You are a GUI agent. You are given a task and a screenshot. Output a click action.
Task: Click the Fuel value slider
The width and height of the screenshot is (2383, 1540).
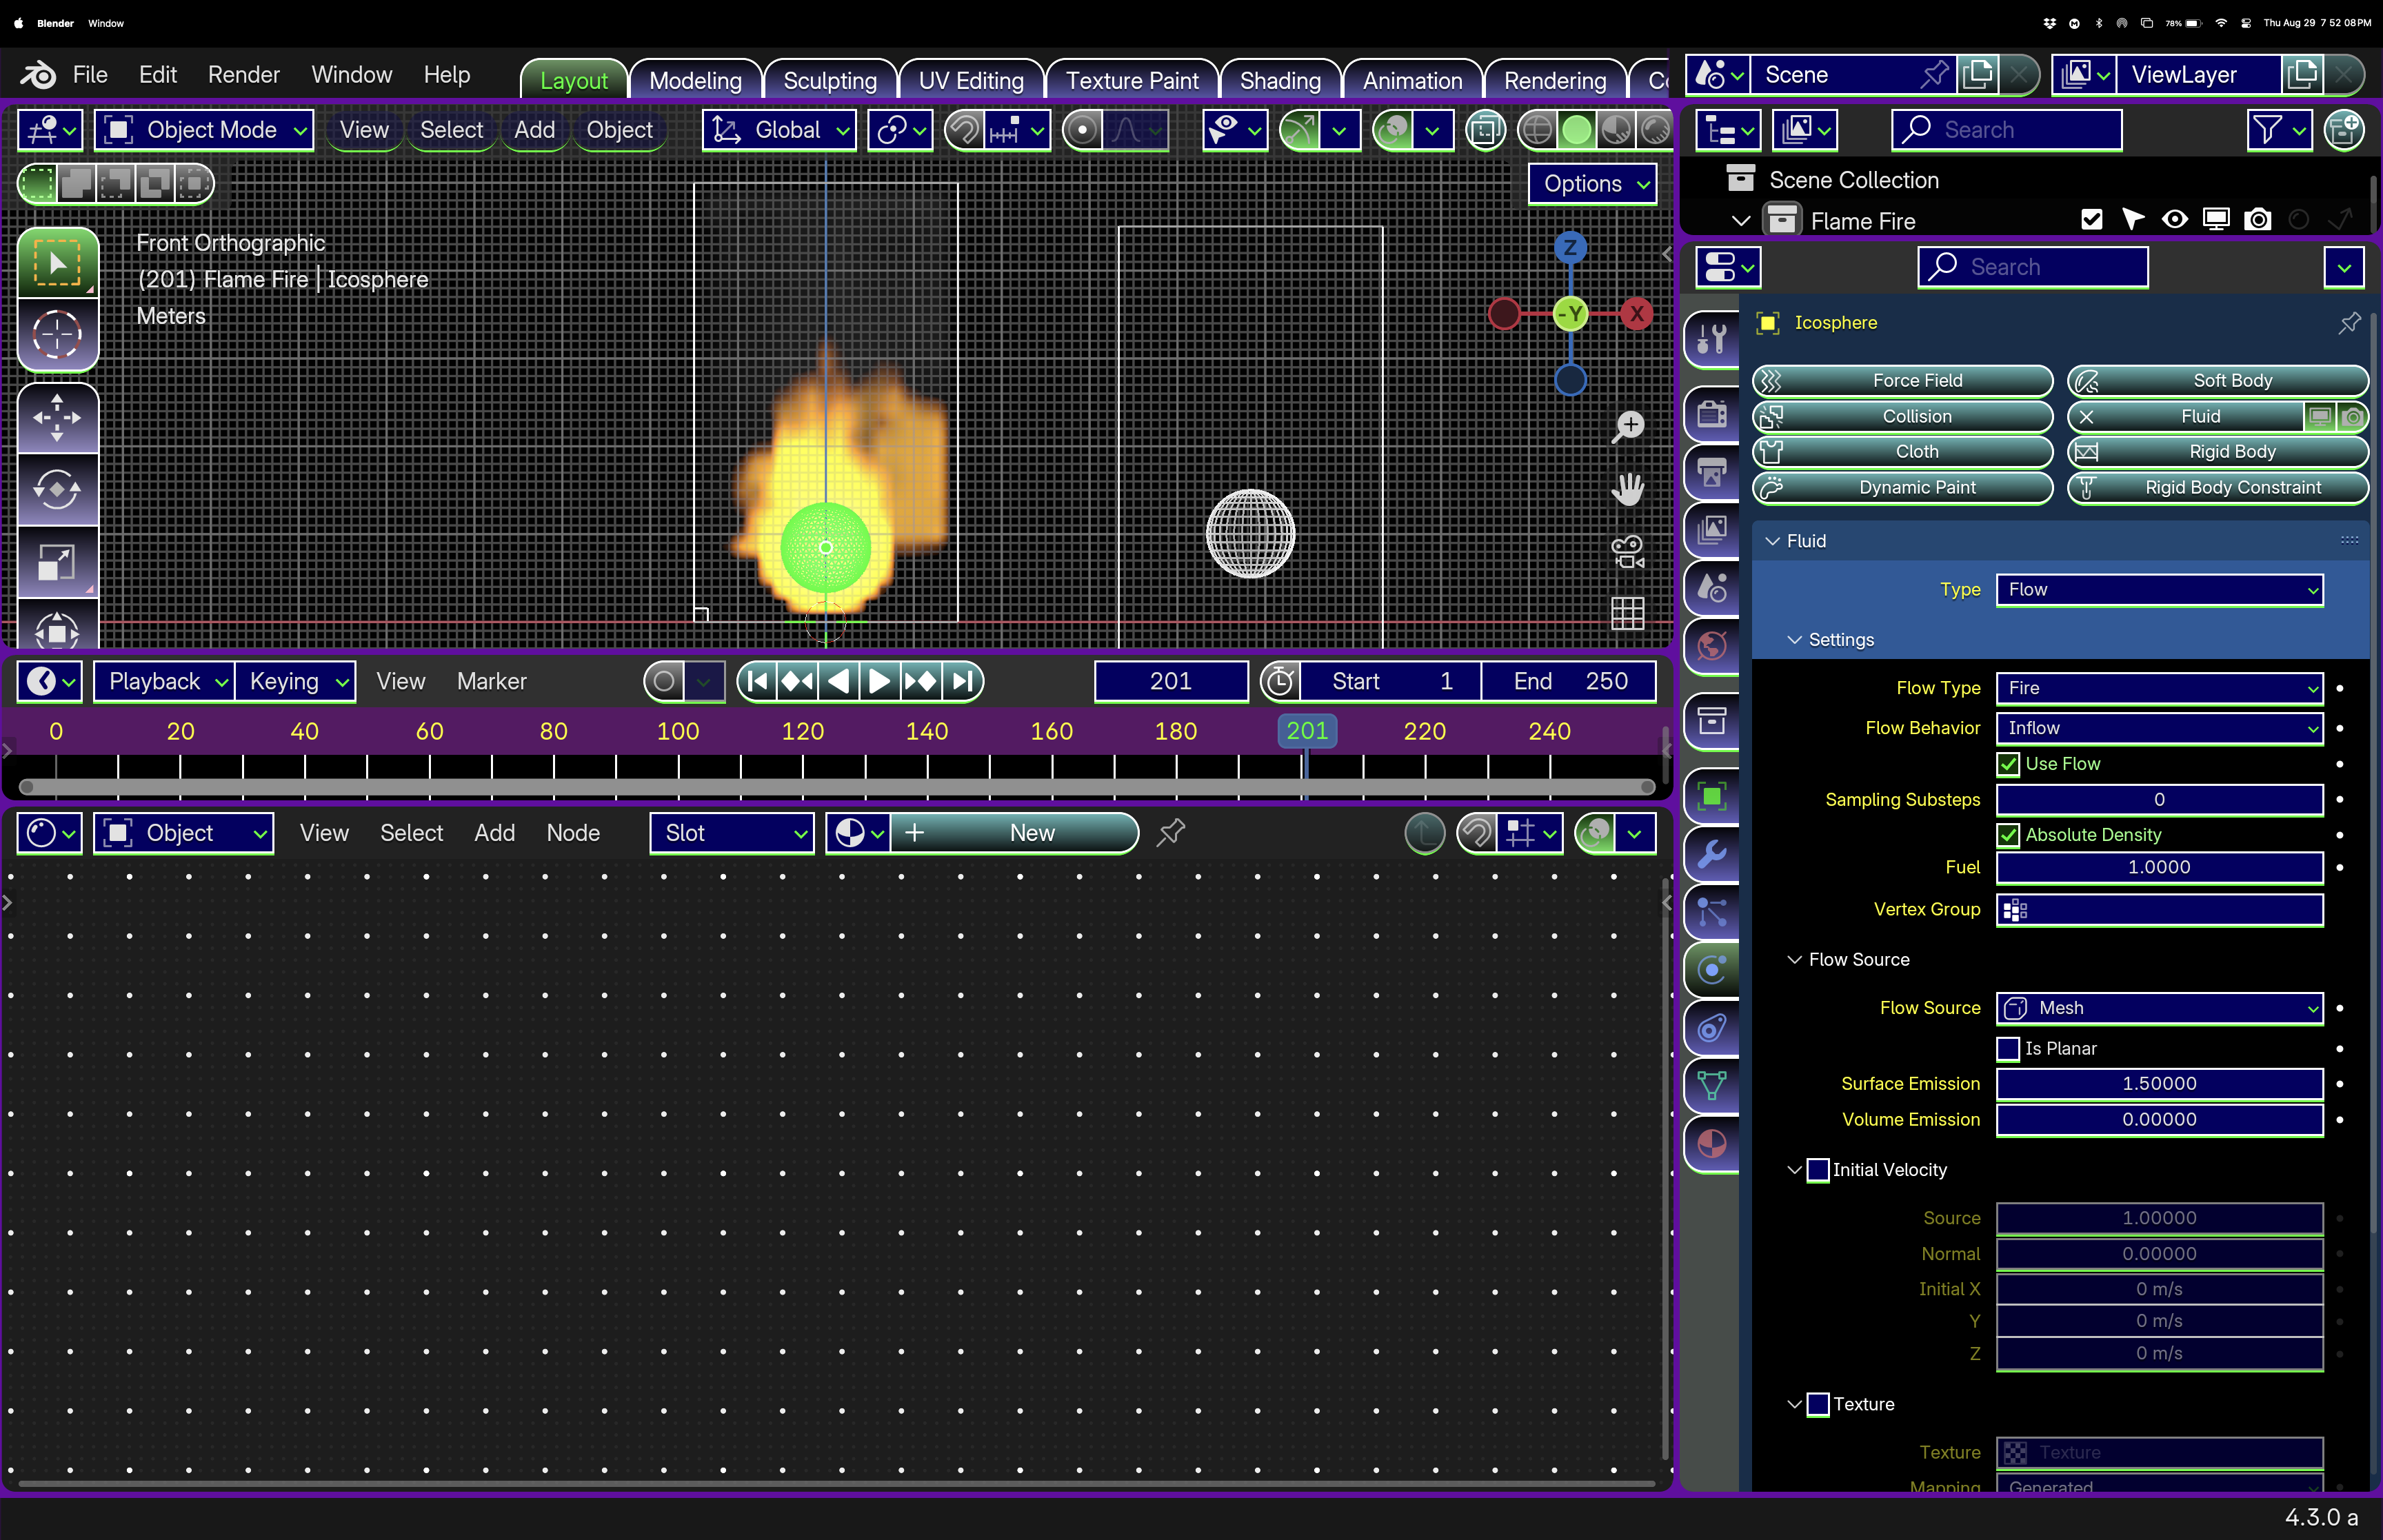coord(2159,868)
